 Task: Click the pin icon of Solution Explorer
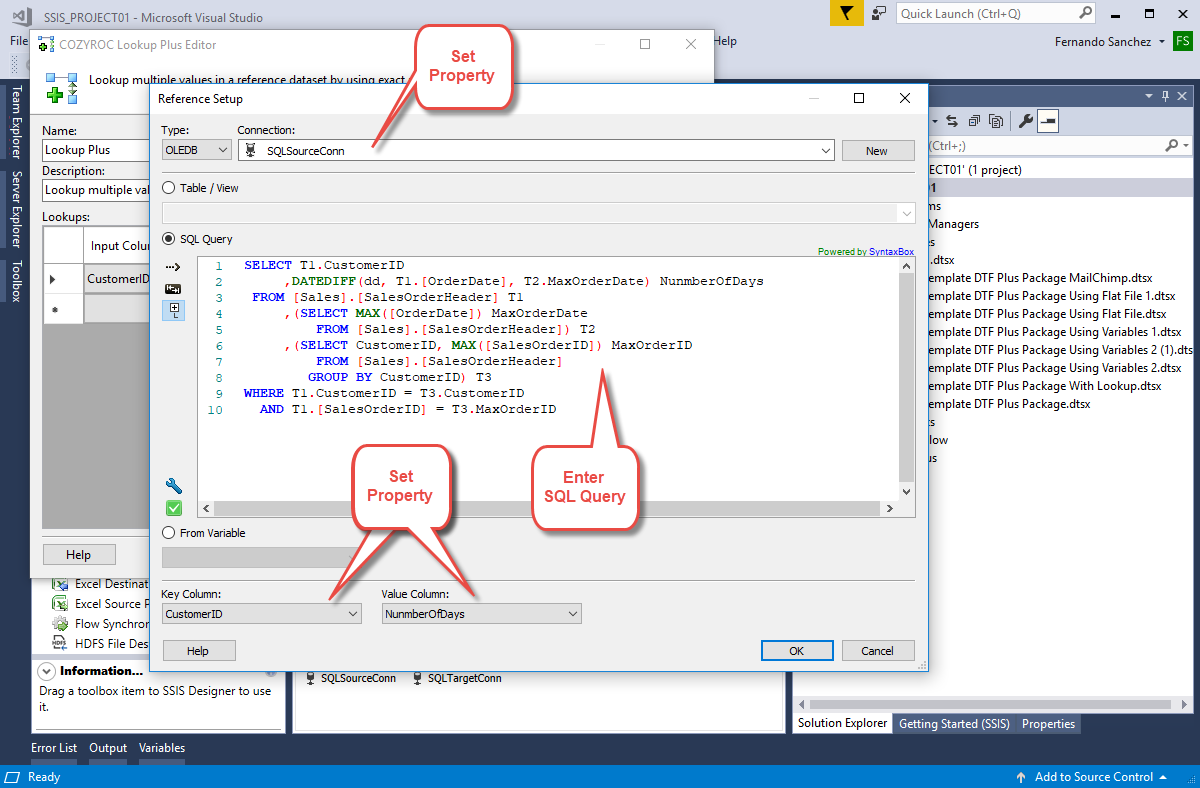point(1164,95)
